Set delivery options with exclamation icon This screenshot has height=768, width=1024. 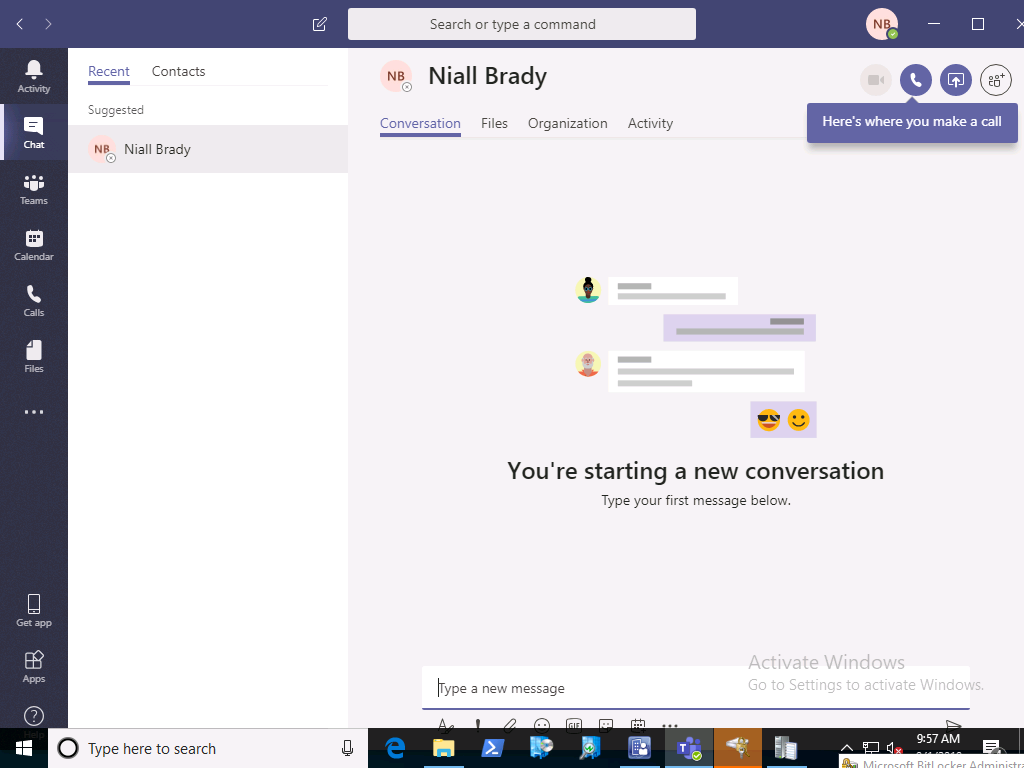coord(478,725)
